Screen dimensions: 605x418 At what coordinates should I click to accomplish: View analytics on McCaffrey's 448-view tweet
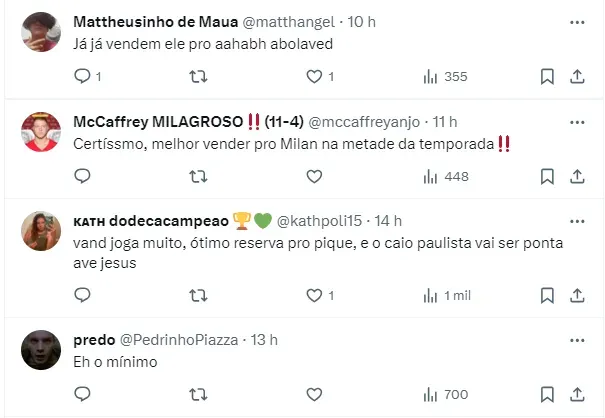445,176
